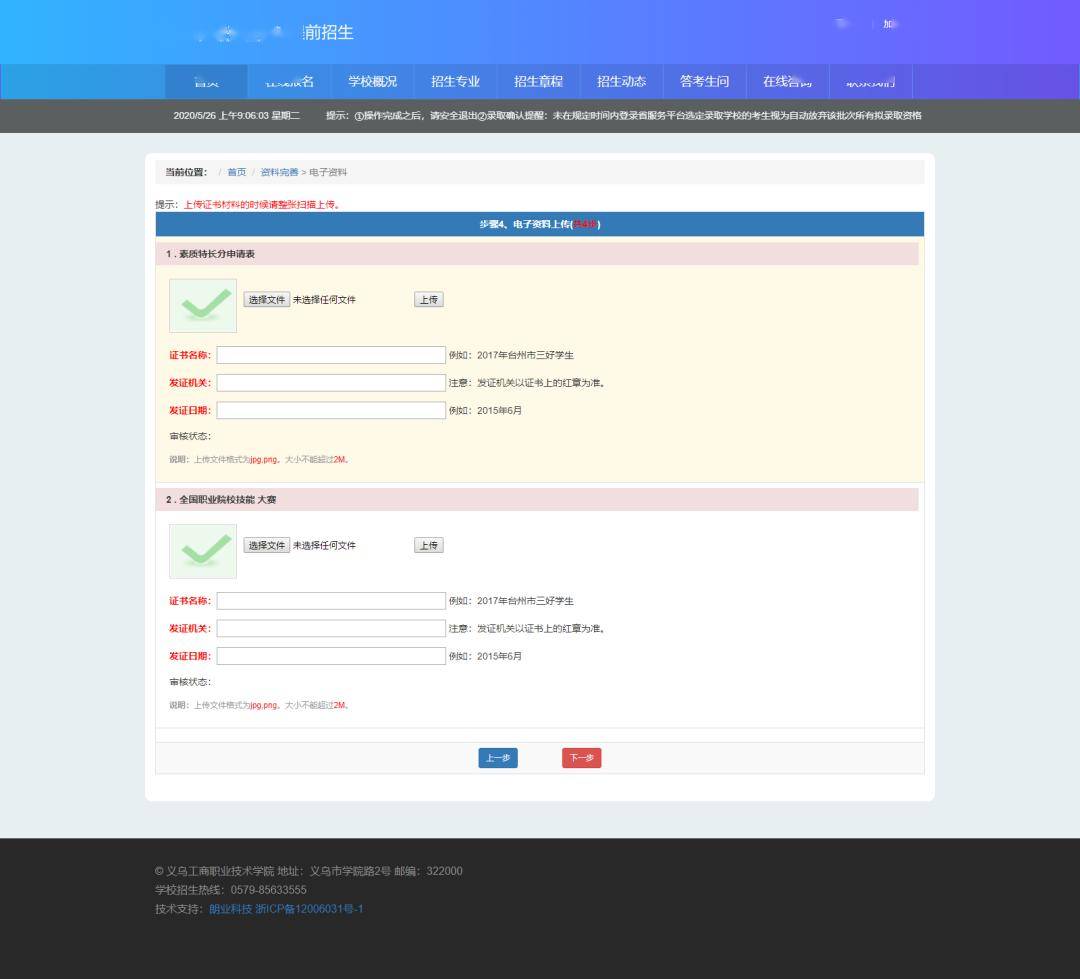Focus the 证书名称 field under 全国职业院校技能大赛
Viewport: 1080px width, 979px height.
(x=331, y=601)
